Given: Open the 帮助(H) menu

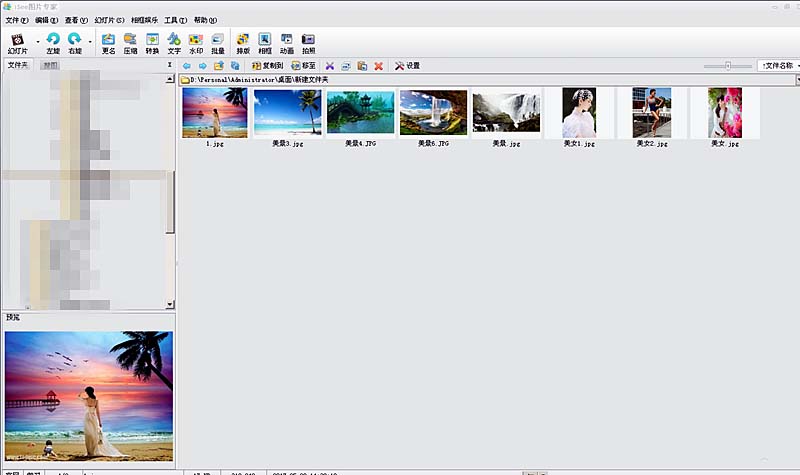Looking at the screenshot, I should pyautogui.click(x=205, y=20).
